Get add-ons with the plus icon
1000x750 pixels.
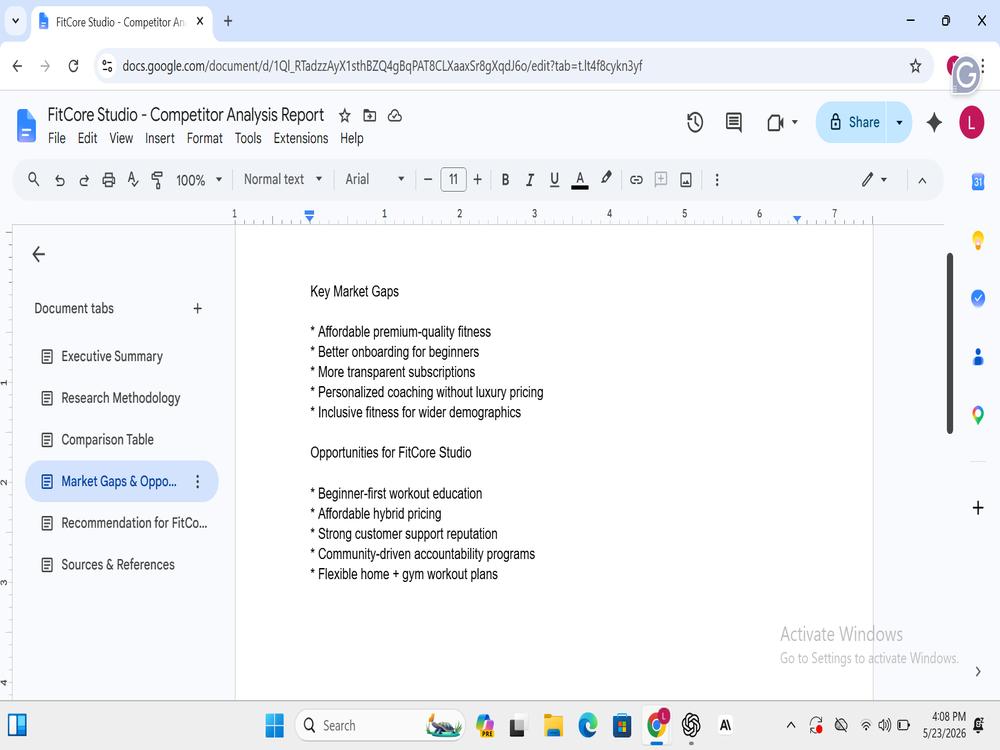[978, 508]
